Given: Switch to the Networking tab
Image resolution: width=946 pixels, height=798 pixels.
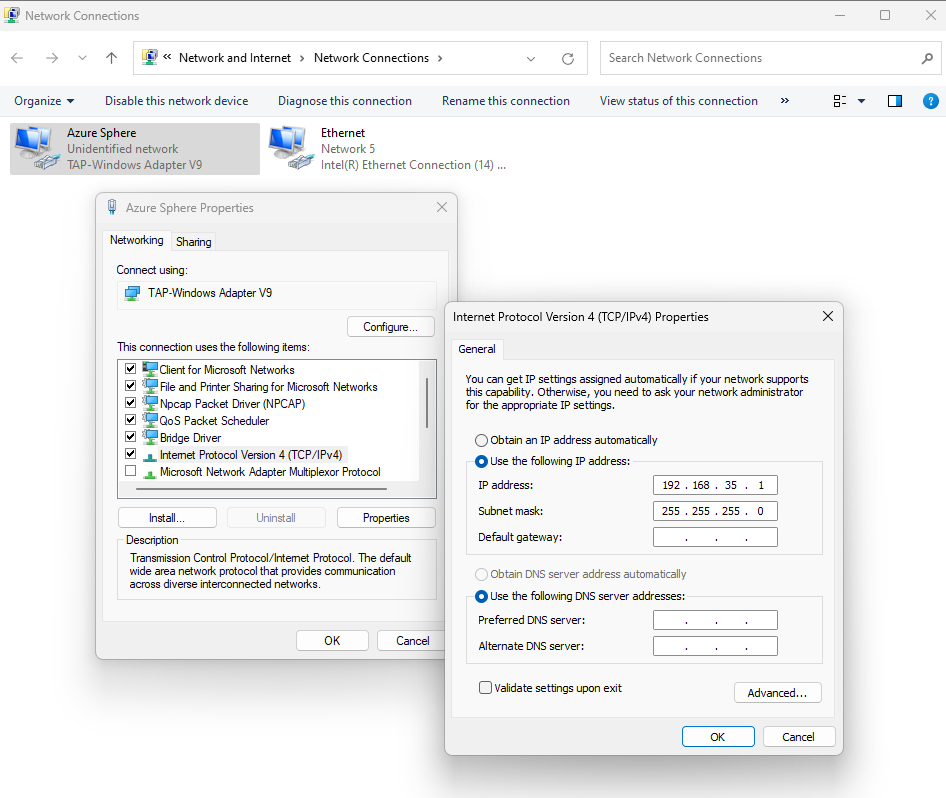Looking at the screenshot, I should click(x=136, y=240).
